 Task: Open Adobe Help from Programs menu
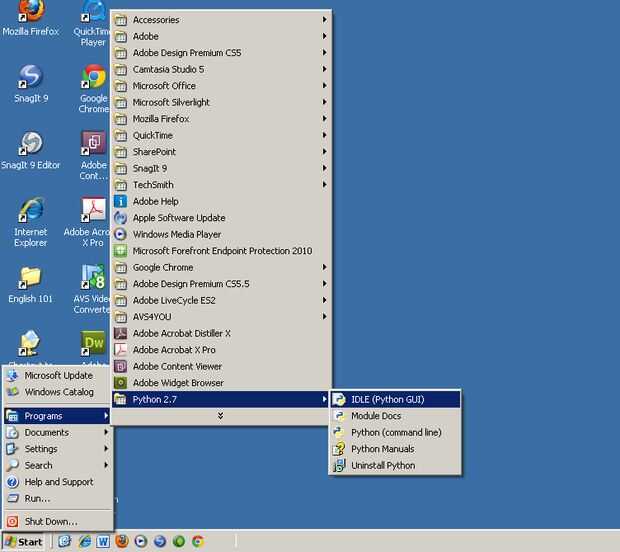pos(221,201)
